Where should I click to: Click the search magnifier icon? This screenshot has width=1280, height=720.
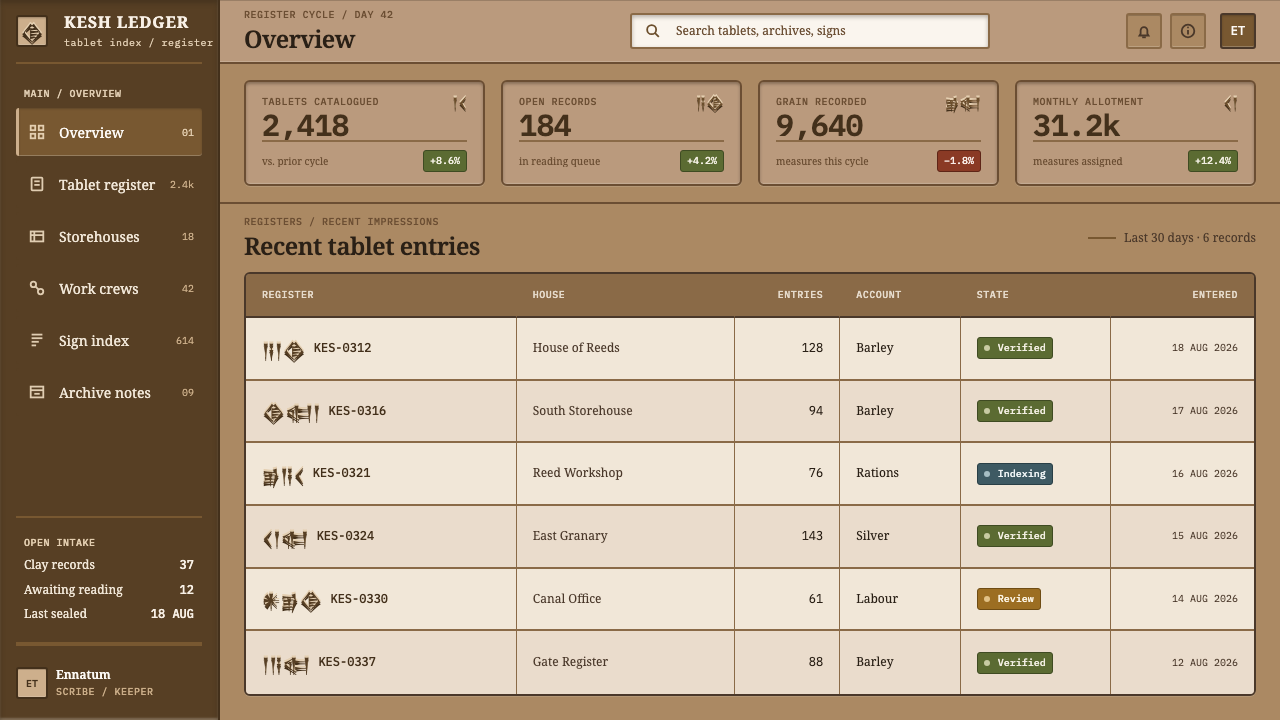tap(653, 31)
